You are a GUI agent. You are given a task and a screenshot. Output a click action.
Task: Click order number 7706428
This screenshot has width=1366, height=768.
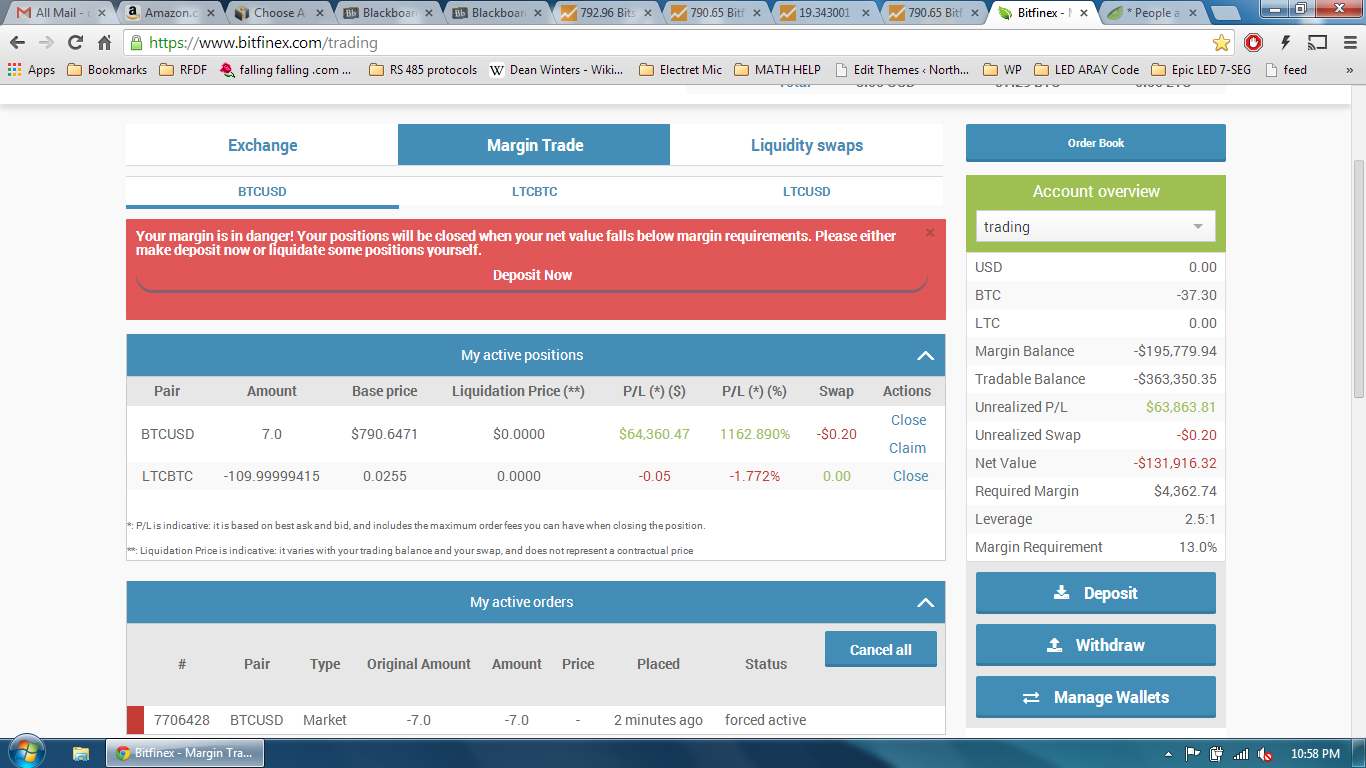tap(182, 720)
